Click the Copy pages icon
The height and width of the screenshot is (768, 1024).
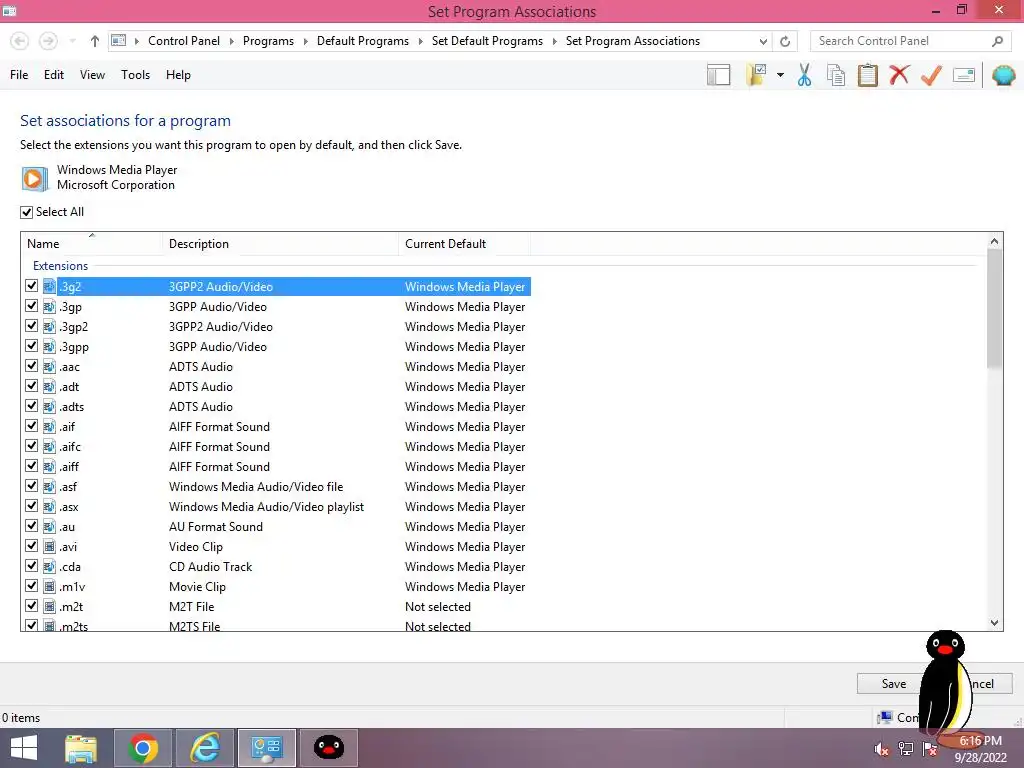[836, 75]
